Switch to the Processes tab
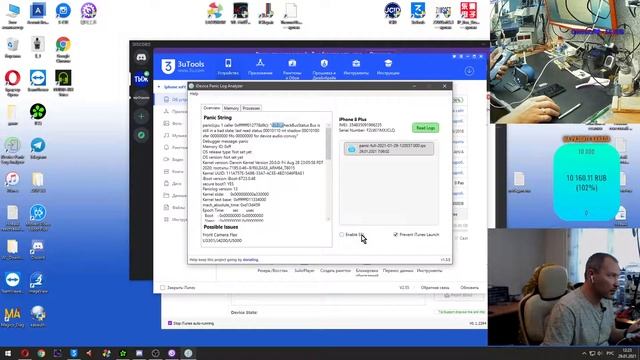 [x=251, y=108]
